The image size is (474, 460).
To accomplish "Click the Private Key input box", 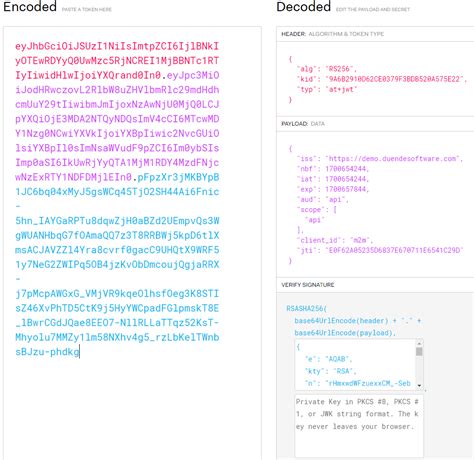I will click(359, 426).
